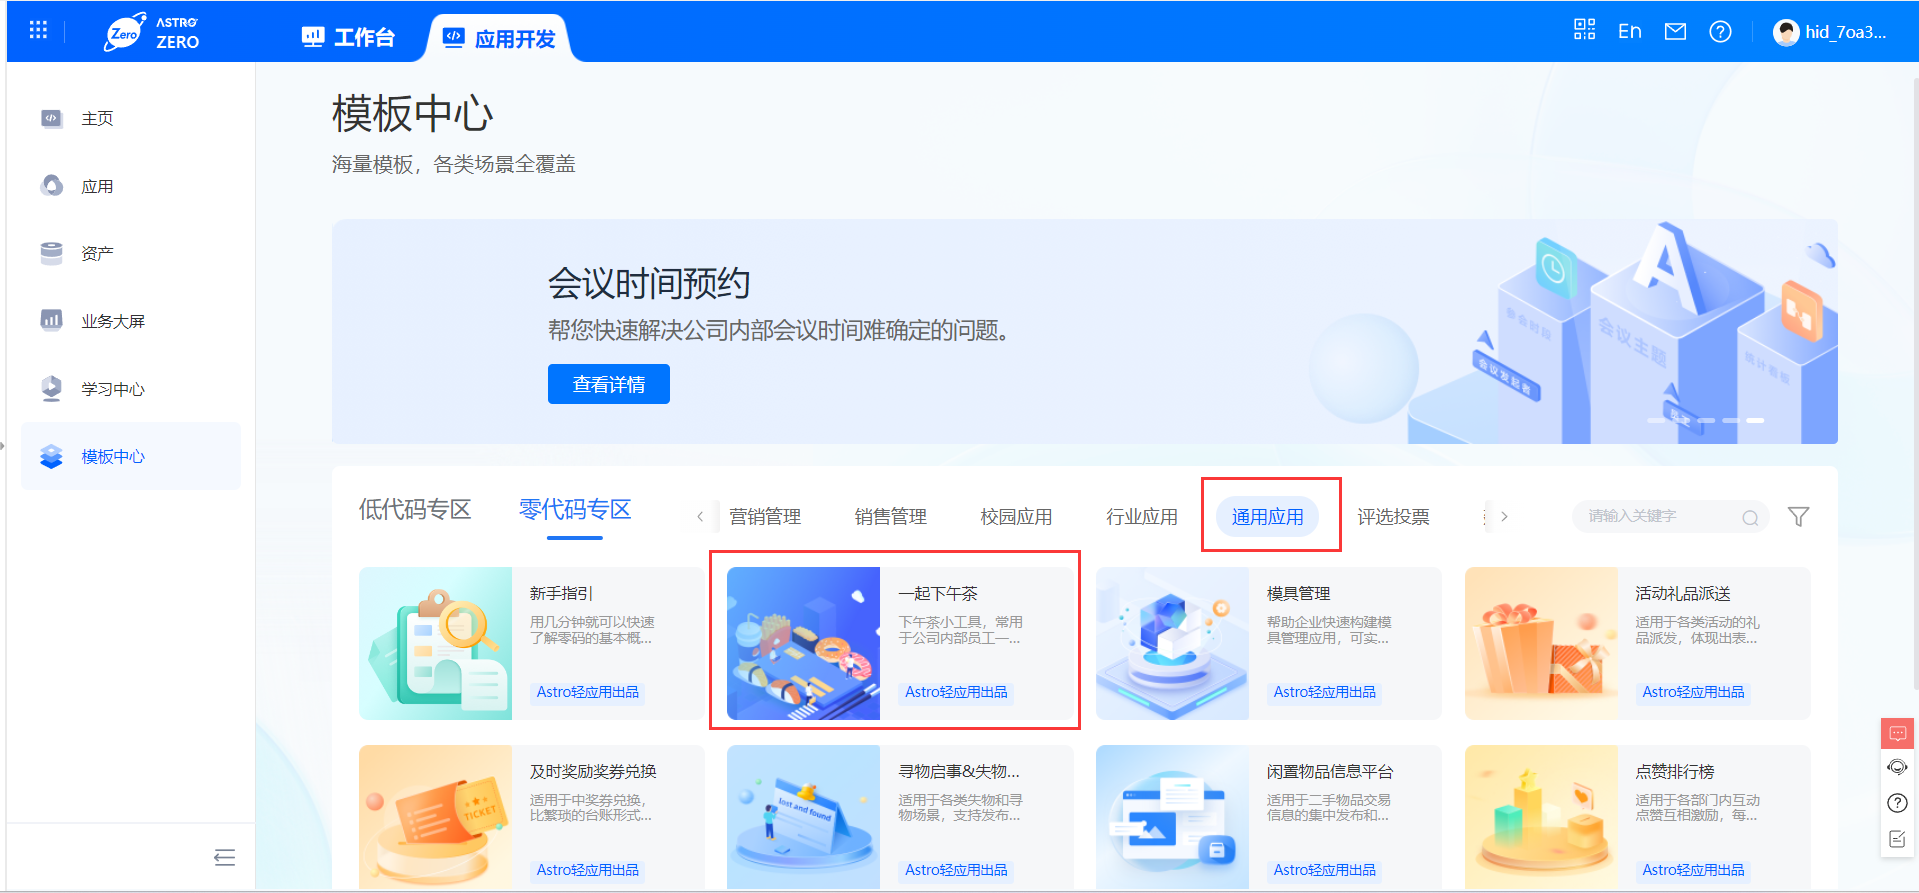Screen dimensions: 1919x893
Task: Open the headset customer service icon
Action: pyautogui.click(x=1897, y=767)
